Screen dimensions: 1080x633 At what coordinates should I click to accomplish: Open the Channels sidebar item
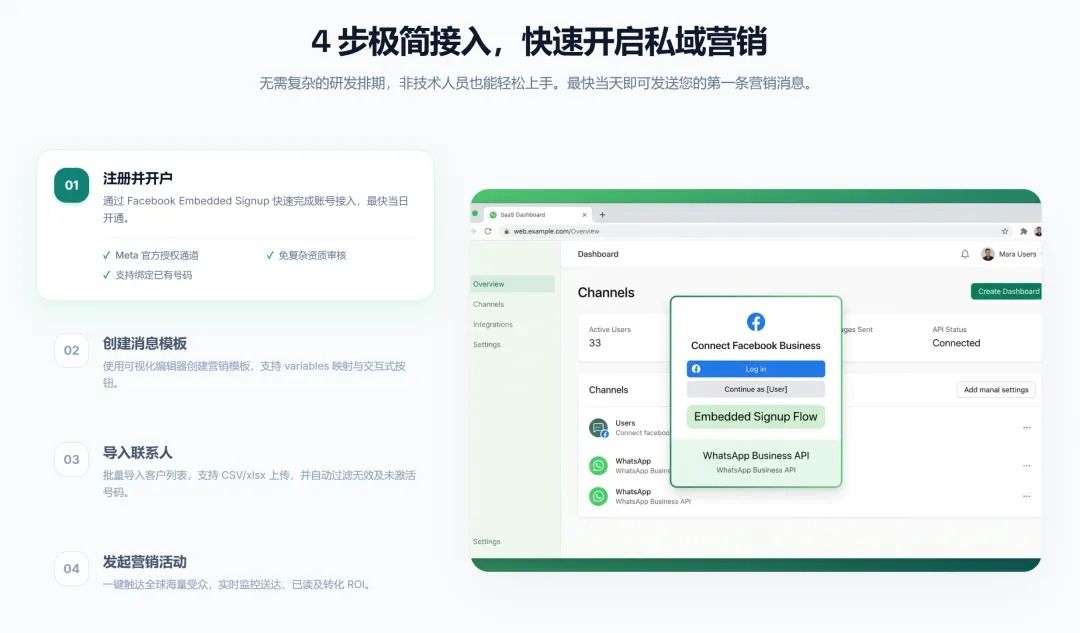(488, 304)
